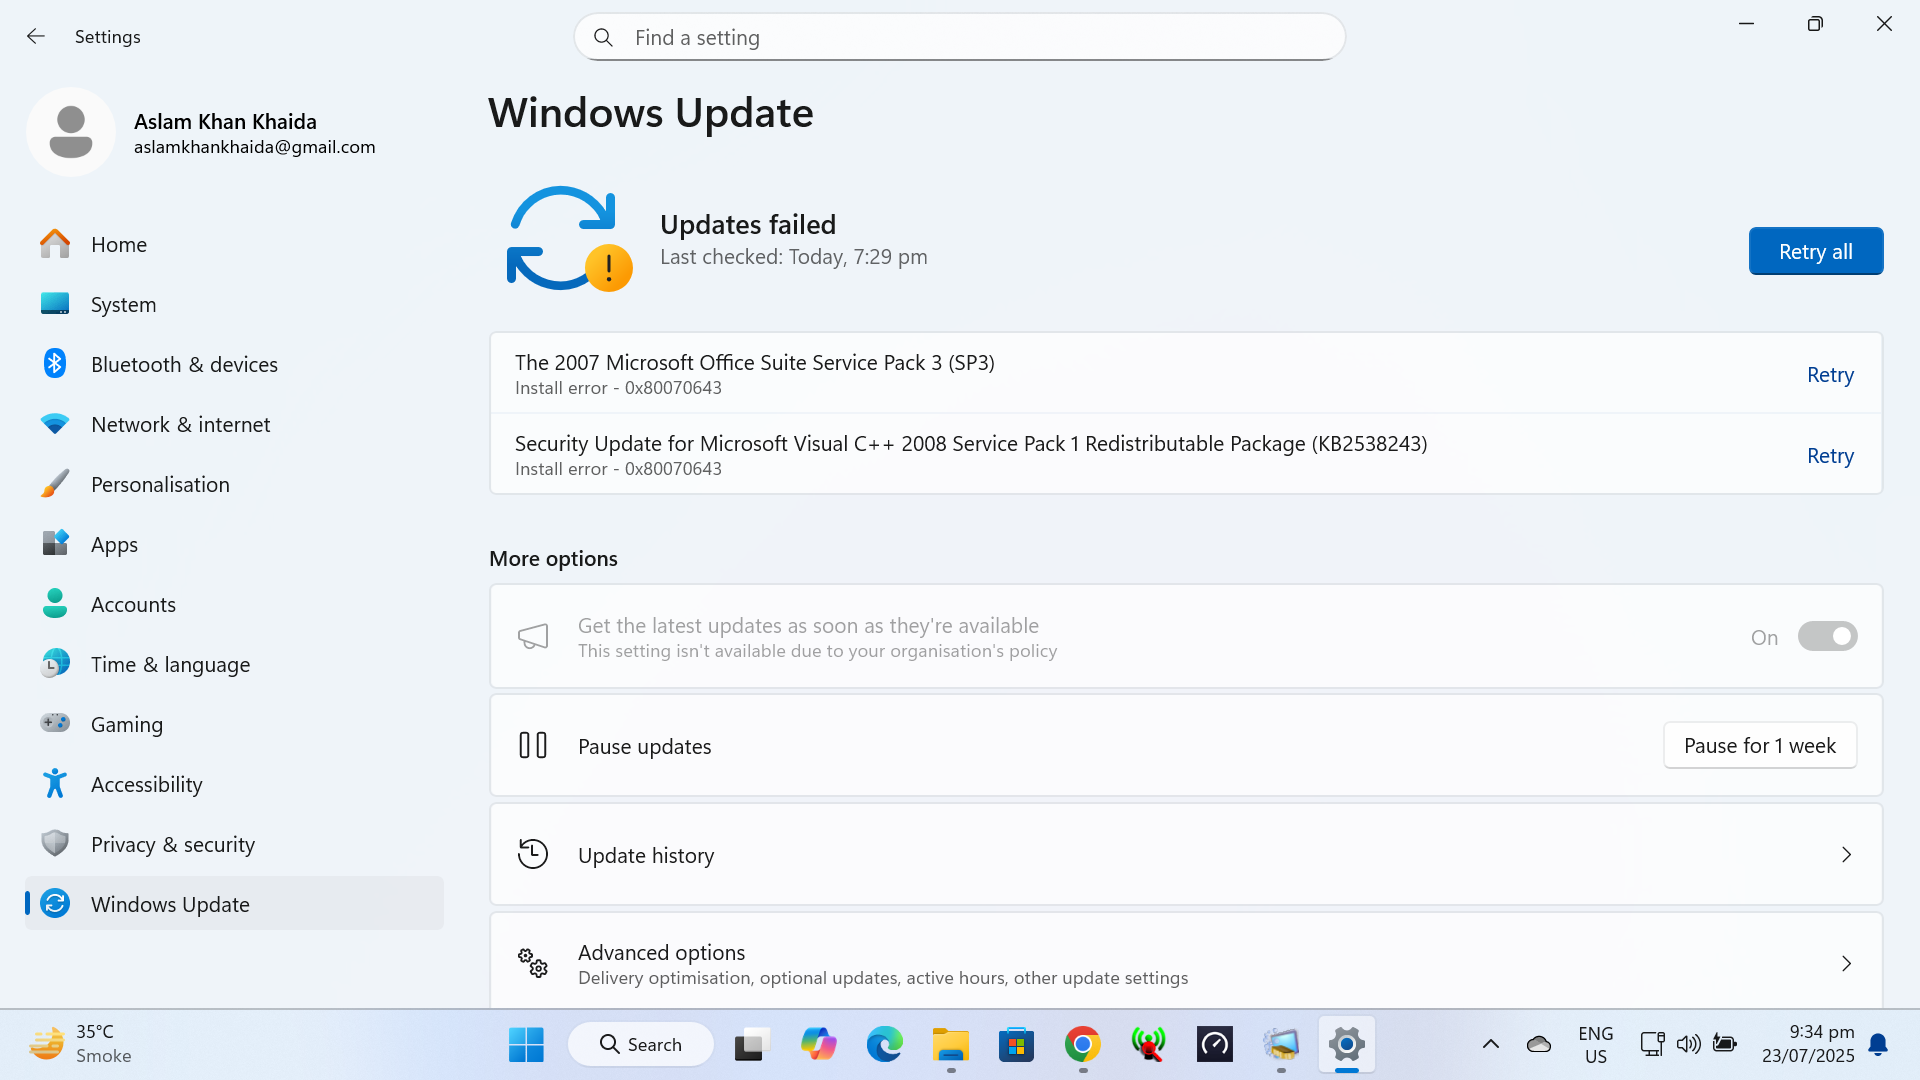
Task: Click the search magnifier icon in settings box
Action: click(x=603, y=38)
